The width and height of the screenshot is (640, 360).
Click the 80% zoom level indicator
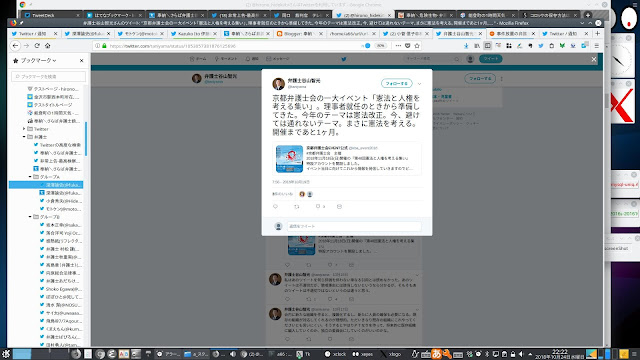click(x=381, y=46)
